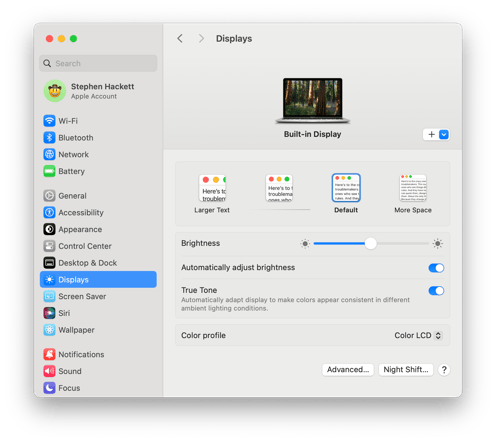
Task: Click the Search input field
Action: pos(98,63)
